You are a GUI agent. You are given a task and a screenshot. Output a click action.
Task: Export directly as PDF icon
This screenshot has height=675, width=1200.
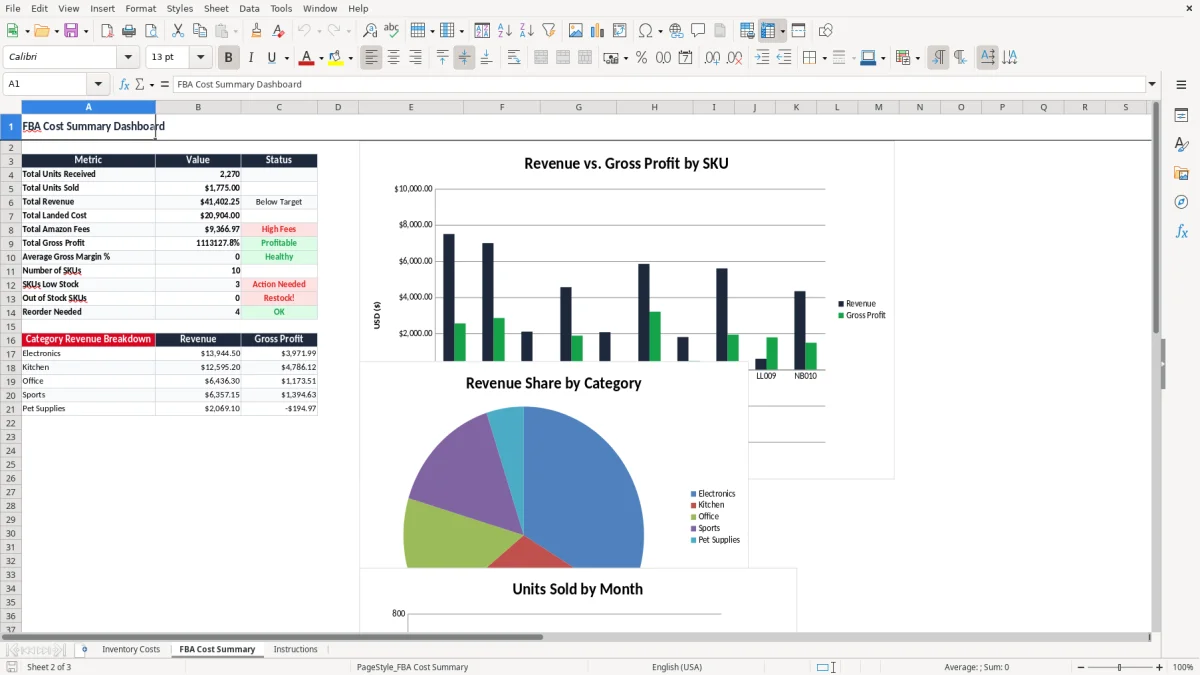pyautogui.click(x=107, y=31)
